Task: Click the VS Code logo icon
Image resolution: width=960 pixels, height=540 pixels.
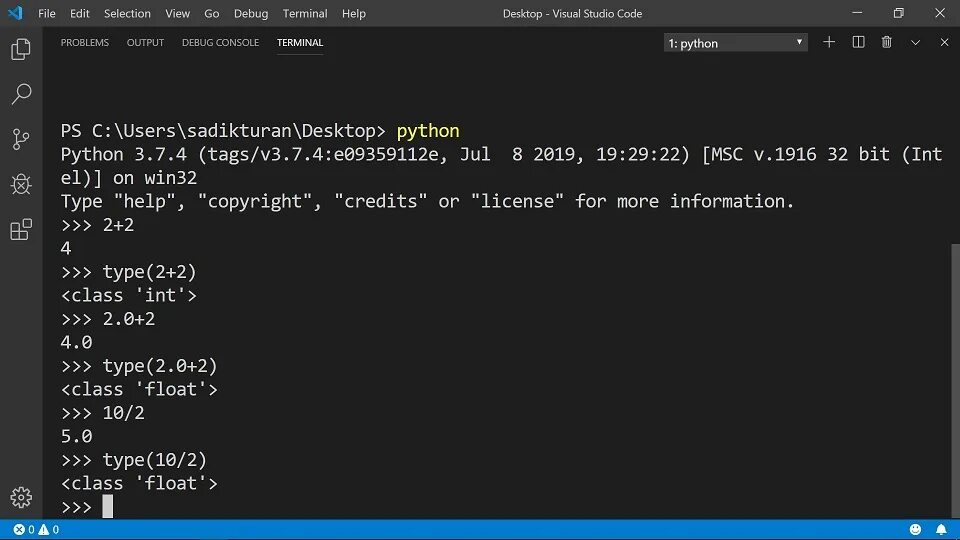Action: (15, 13)
